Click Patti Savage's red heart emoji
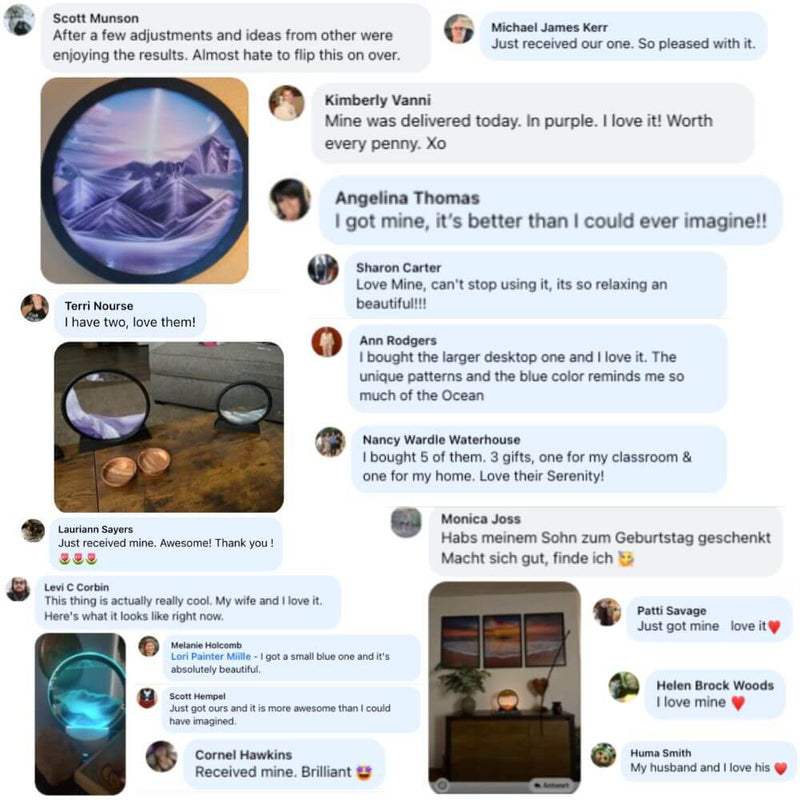Viewport: 800px width, 800px height. pos(774,627)
